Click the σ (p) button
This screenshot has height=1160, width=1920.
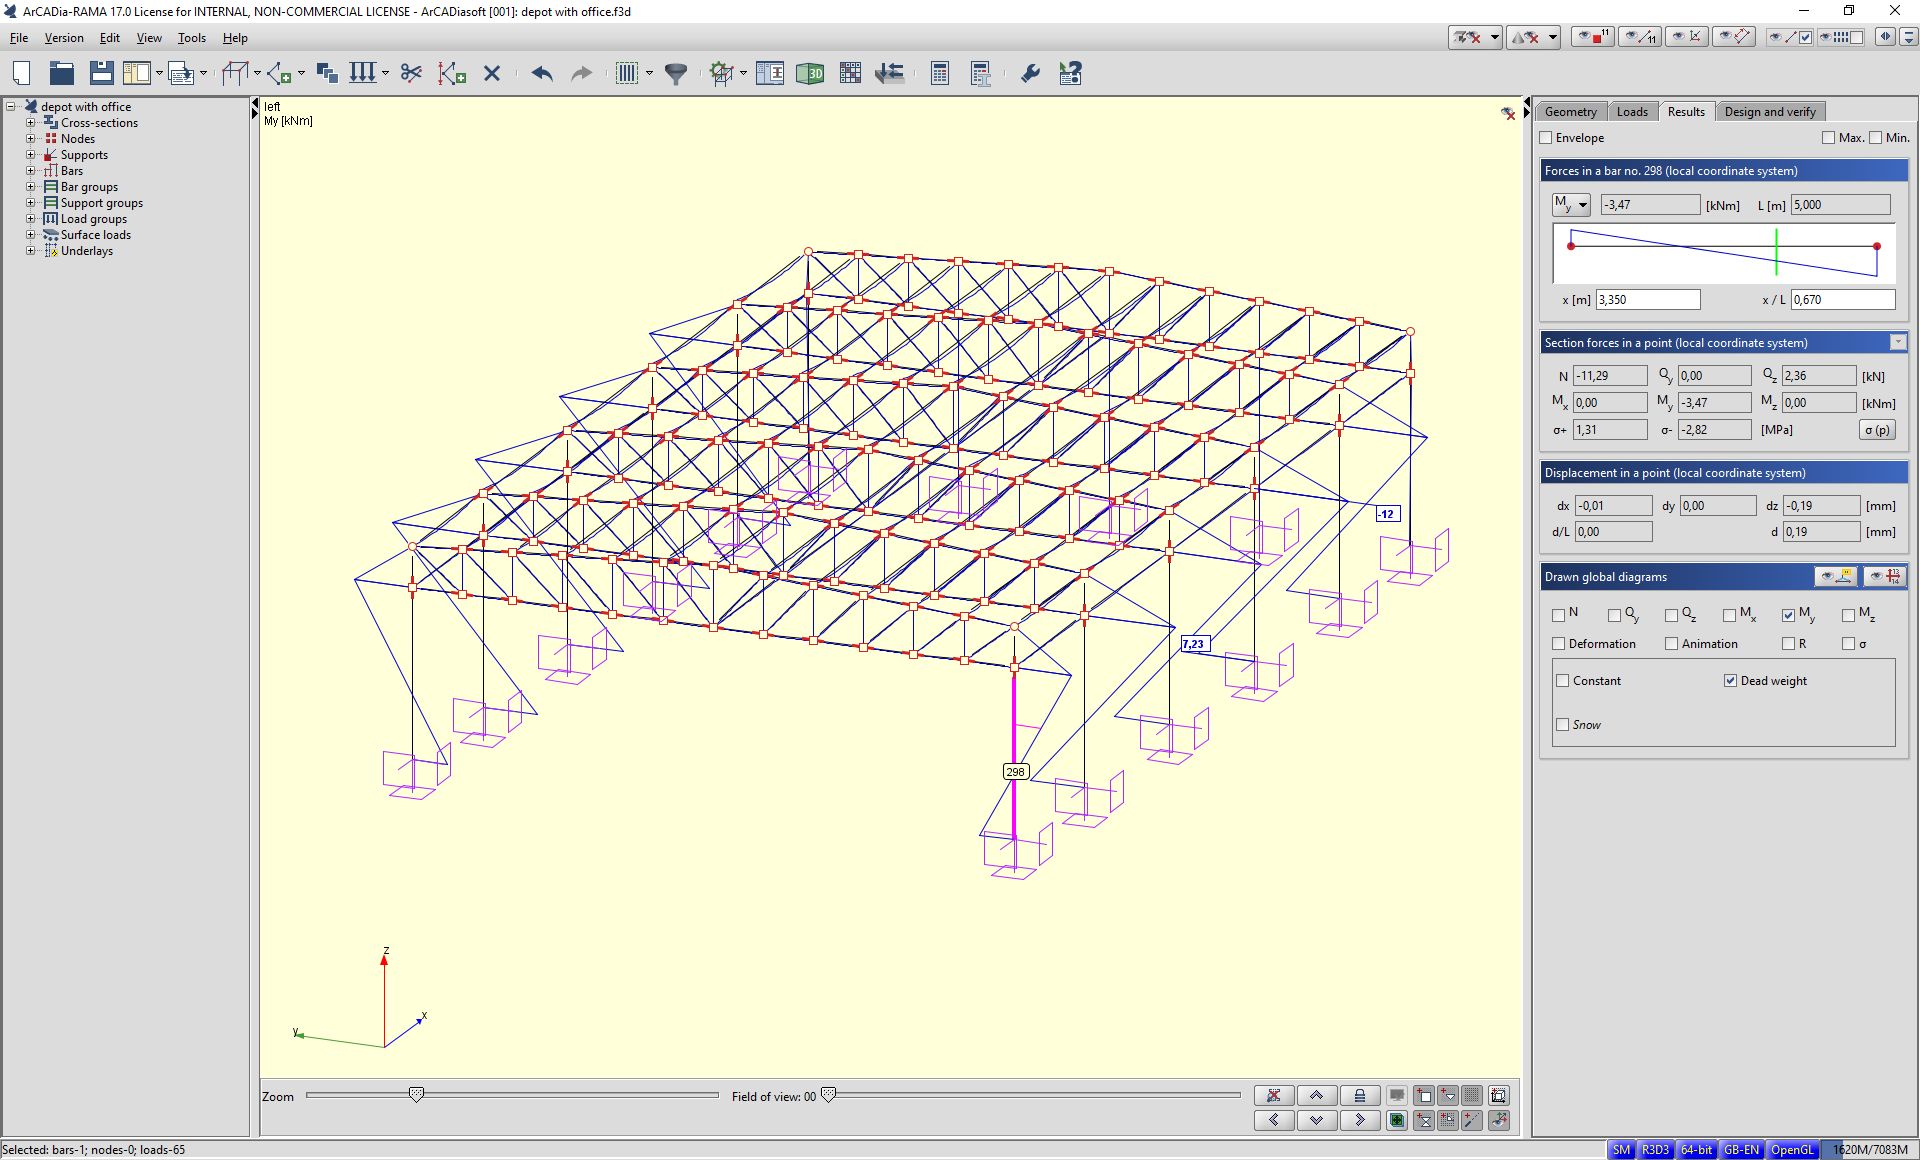pos(1877,430)
